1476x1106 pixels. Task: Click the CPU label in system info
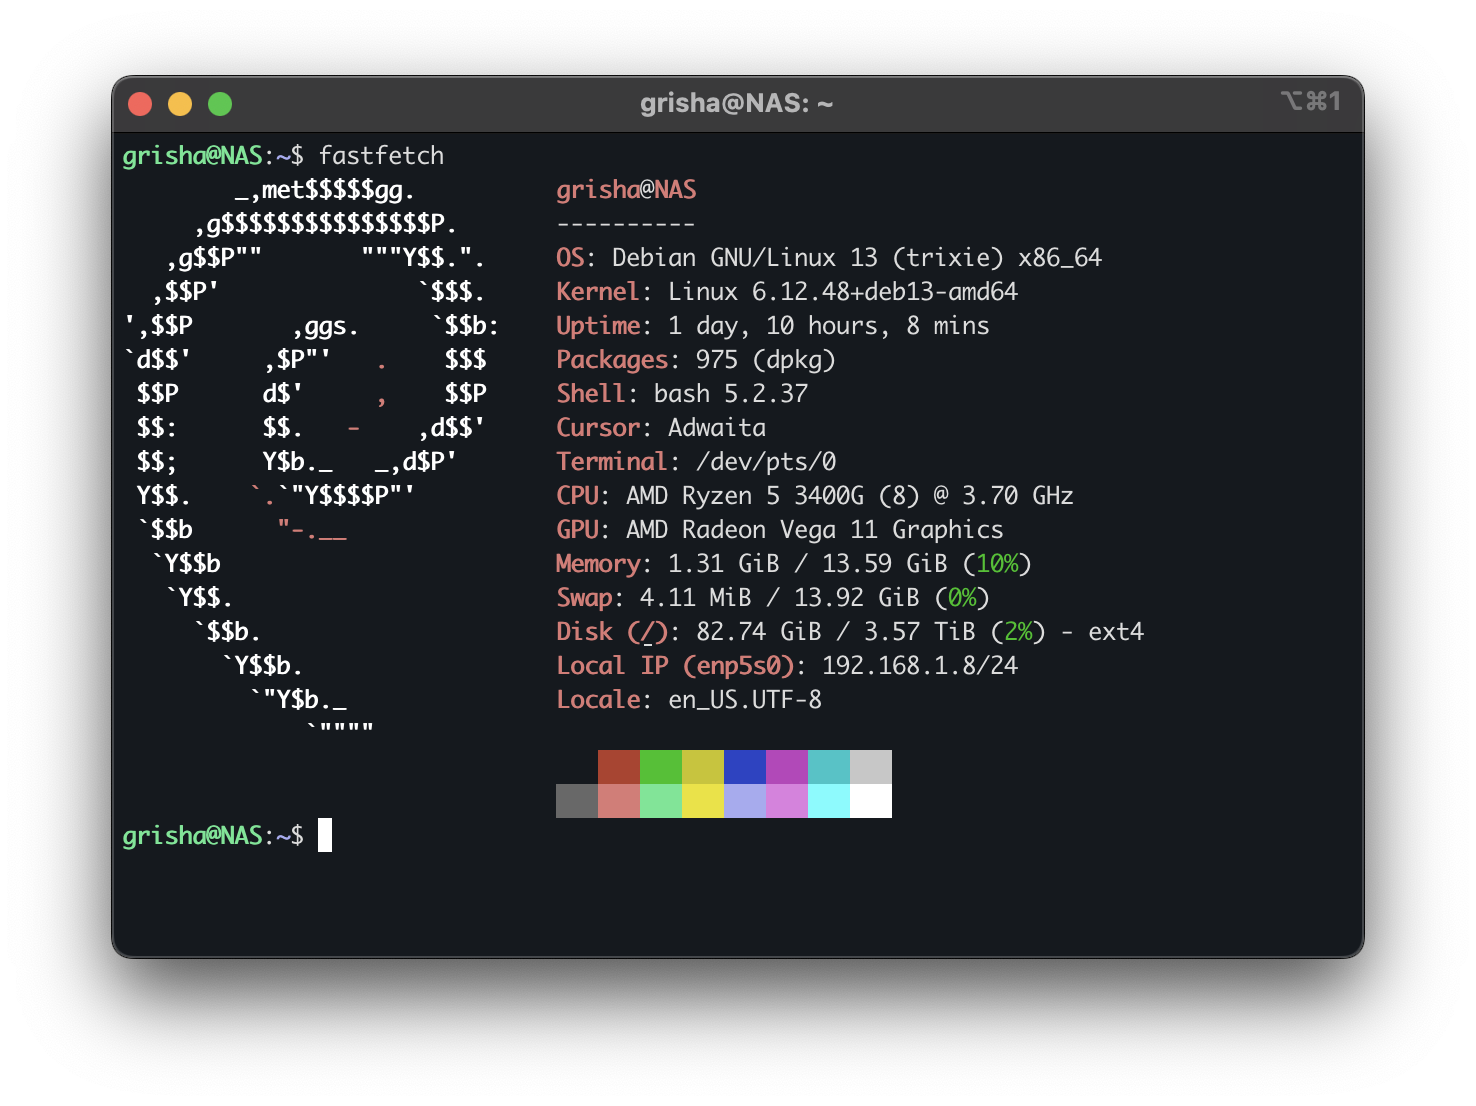click(x=577, y=496)
